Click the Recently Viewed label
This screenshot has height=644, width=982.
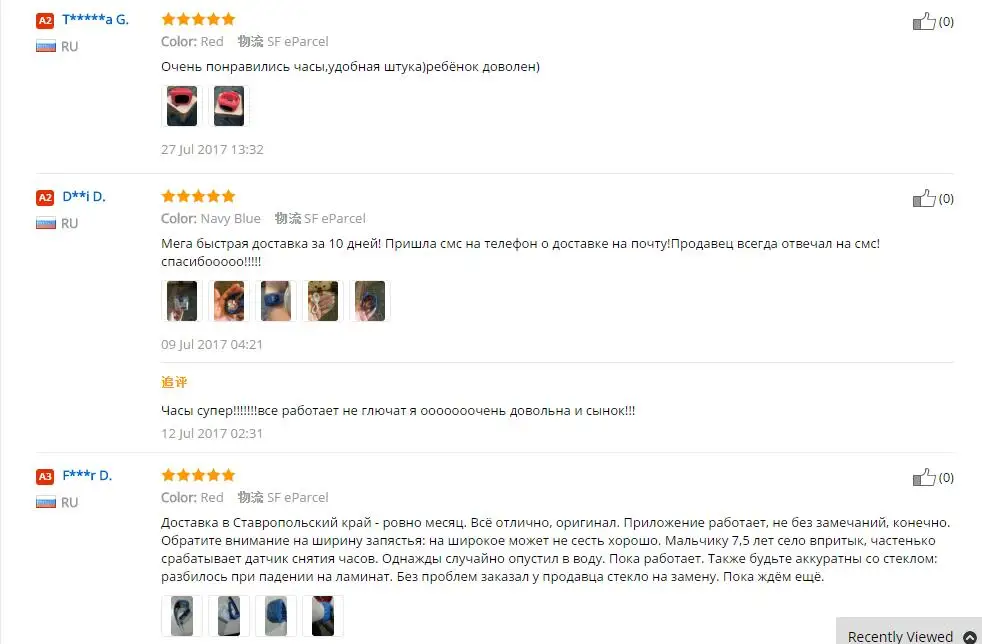(900, 636)
